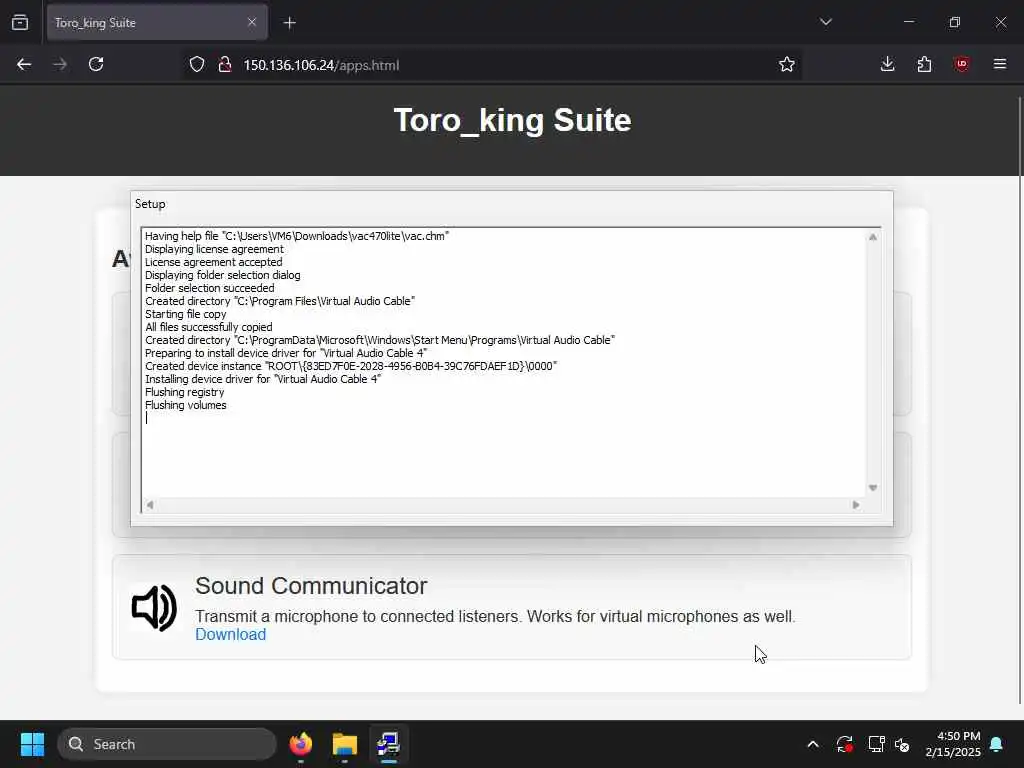Restore down the Firefox window
1024x768 pixels.
click(x=954, y=22)
